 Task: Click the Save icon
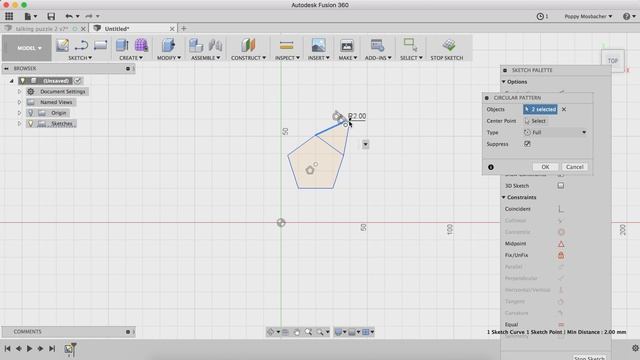(x=51, y=16)
